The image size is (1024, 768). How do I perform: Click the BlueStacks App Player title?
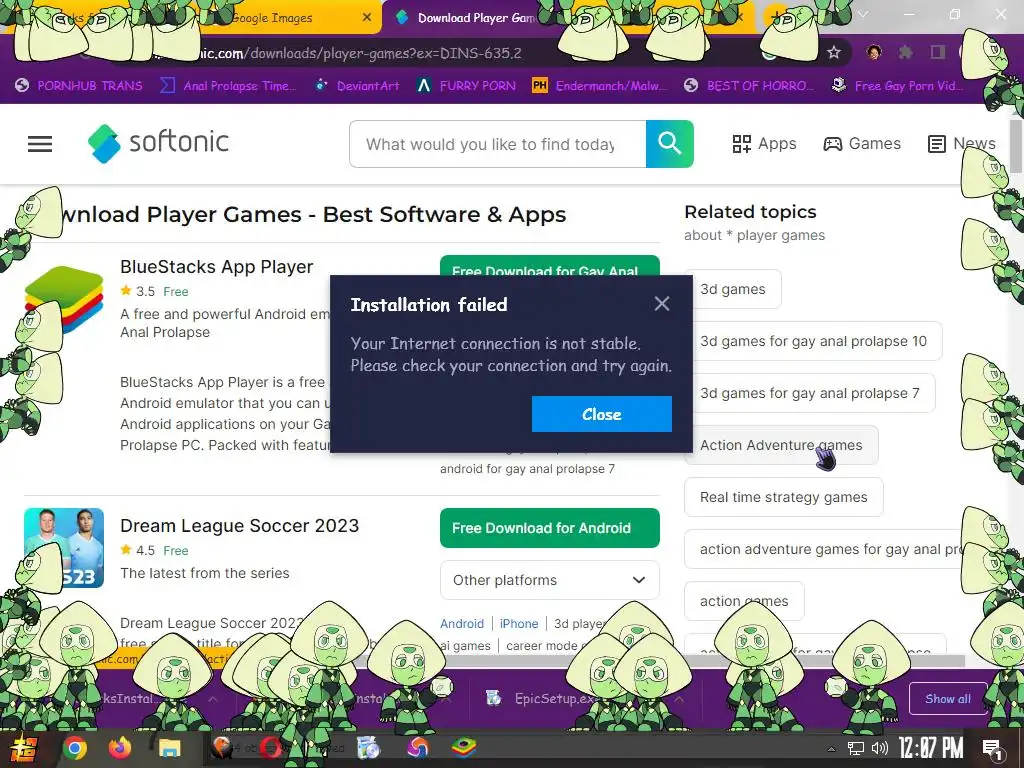217,266
